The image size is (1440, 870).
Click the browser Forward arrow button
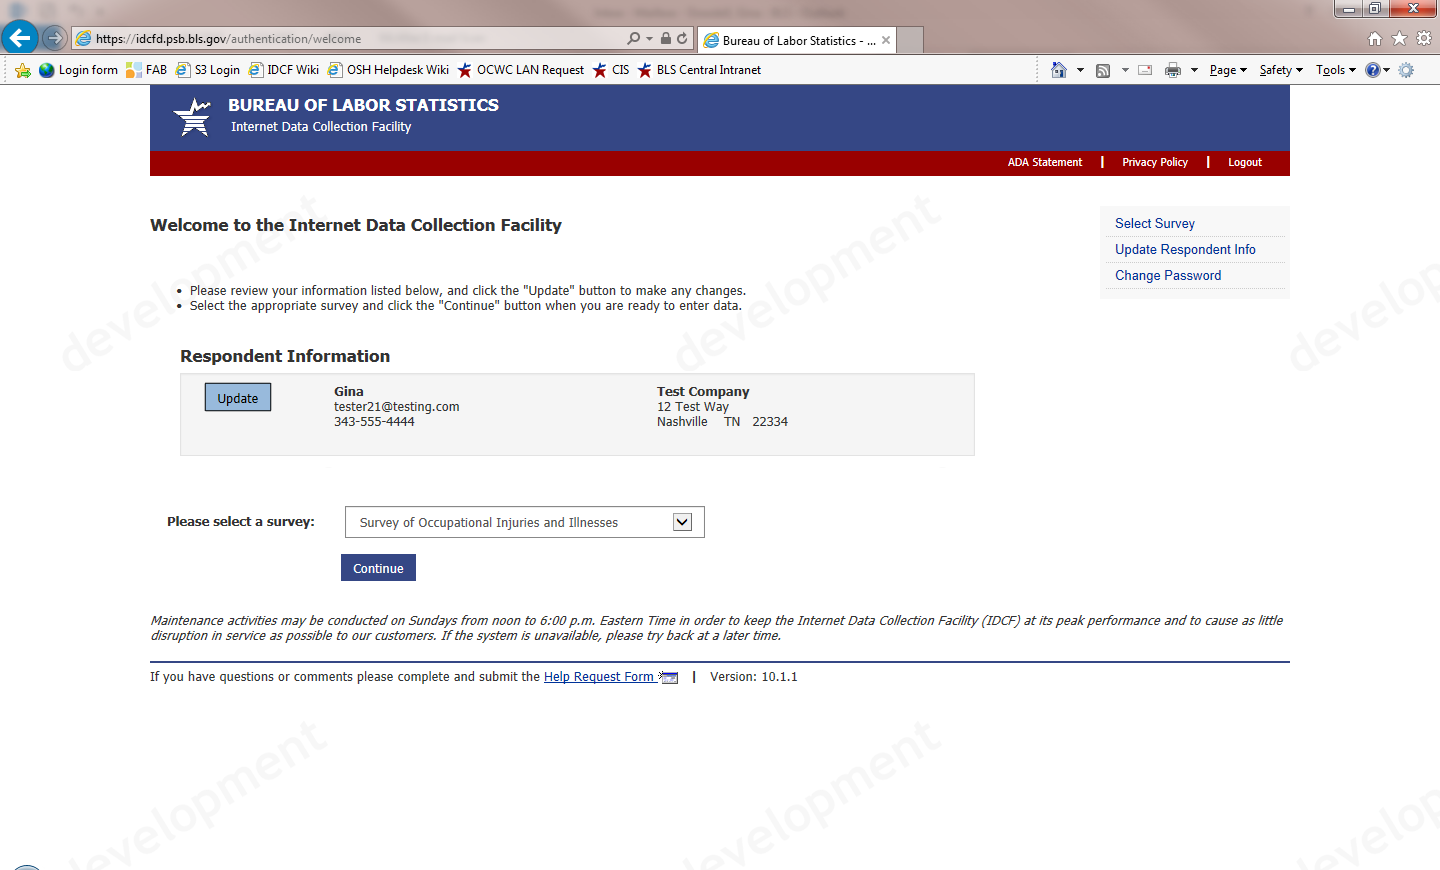pos(55,38)
